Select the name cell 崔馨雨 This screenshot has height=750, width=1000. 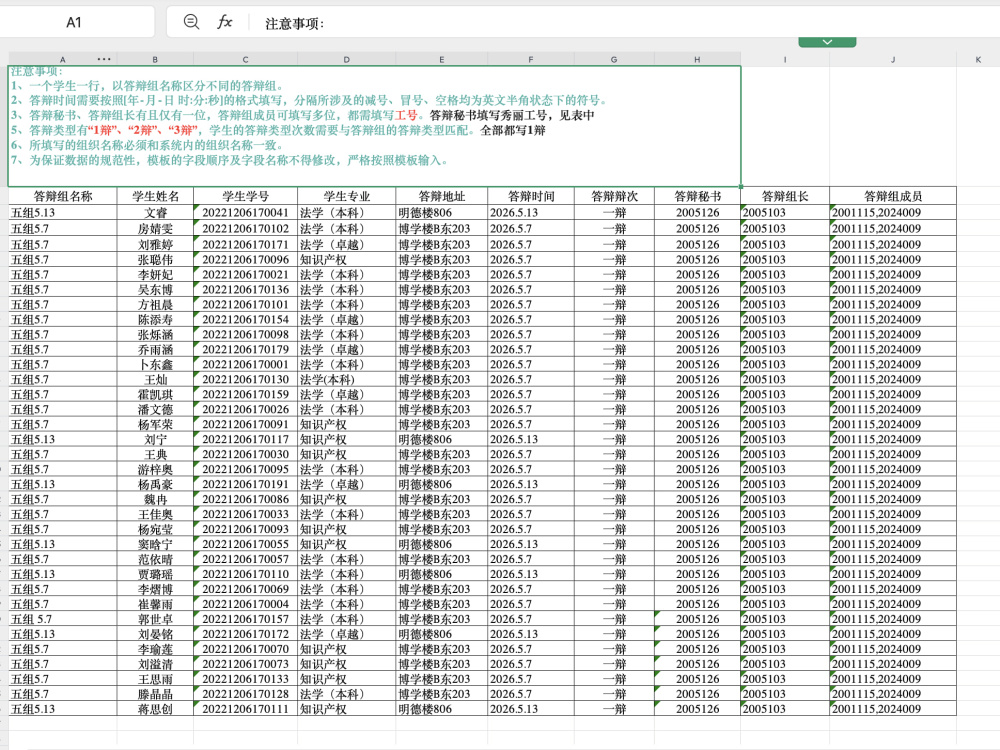coord(156,604)
